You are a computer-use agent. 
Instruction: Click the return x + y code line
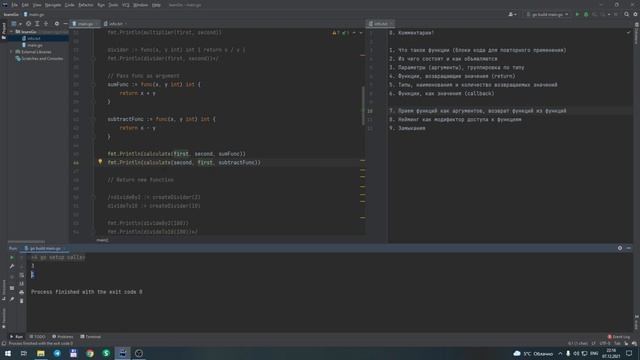point(137,93)
